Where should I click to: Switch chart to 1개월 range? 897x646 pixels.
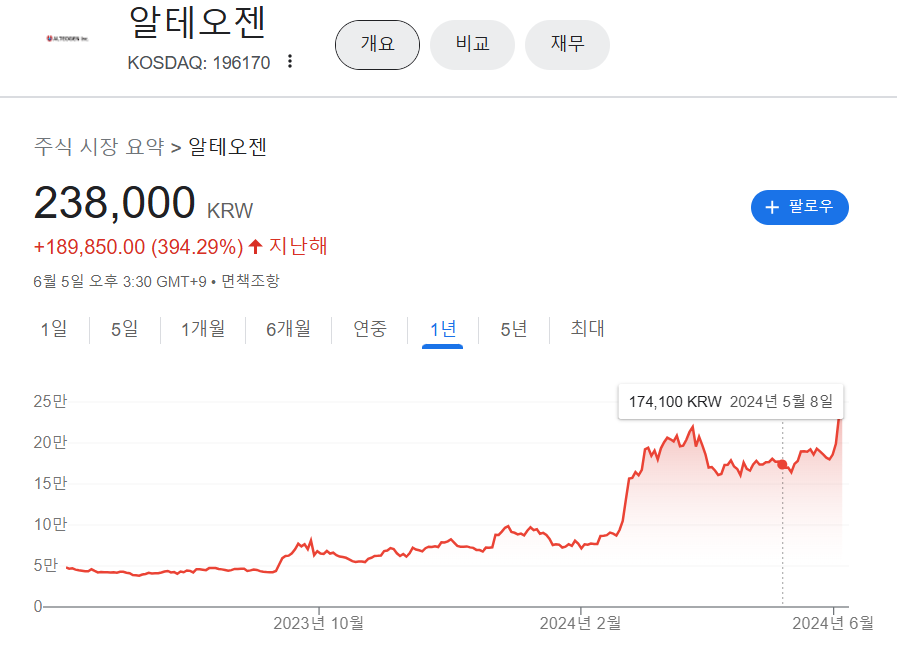click(x=203, y=329)
